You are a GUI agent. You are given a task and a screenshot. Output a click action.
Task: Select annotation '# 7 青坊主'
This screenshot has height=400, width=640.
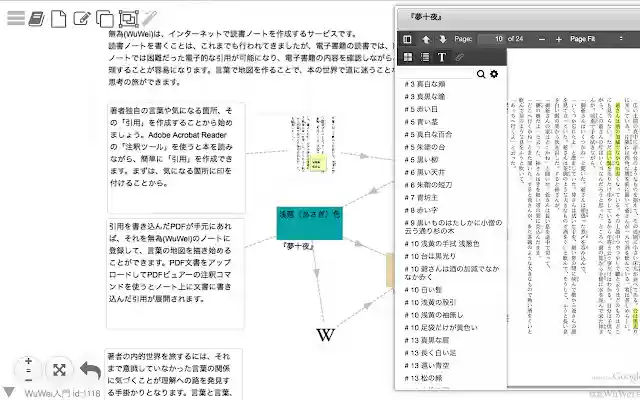[421, 198]
